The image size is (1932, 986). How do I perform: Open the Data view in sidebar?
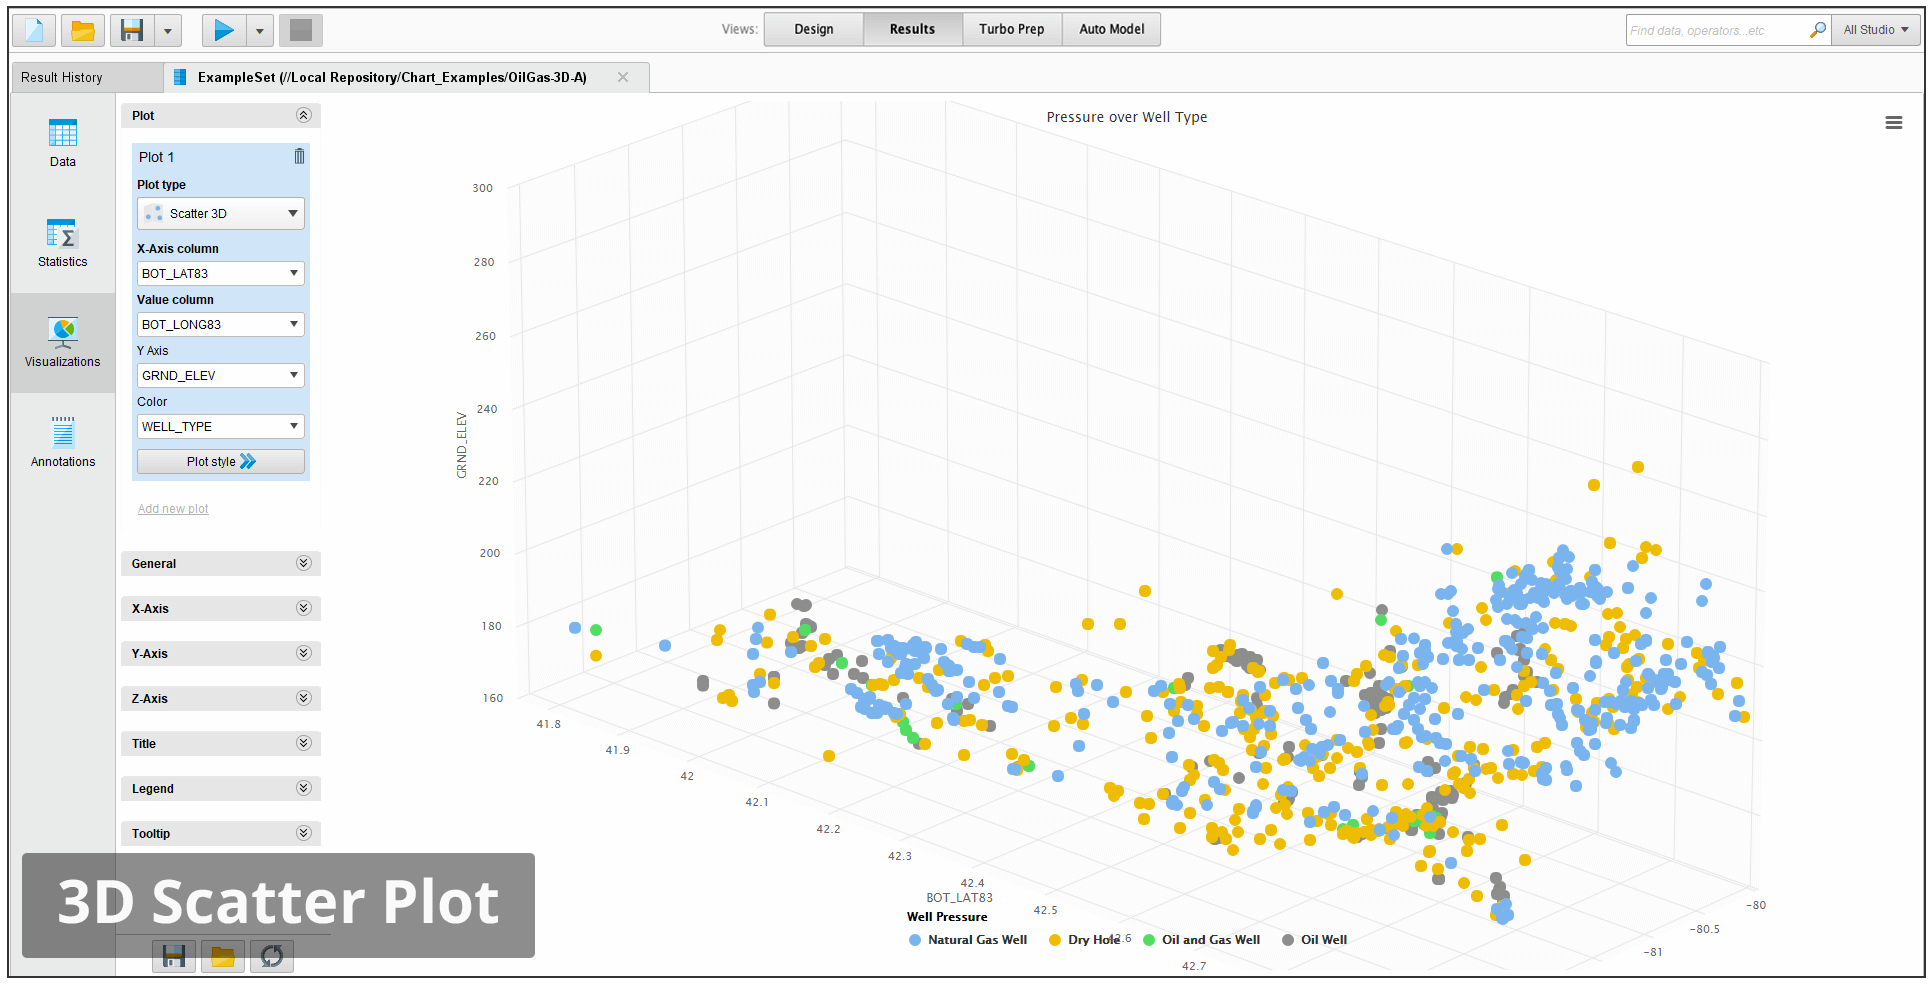click(x=62, y=142)
